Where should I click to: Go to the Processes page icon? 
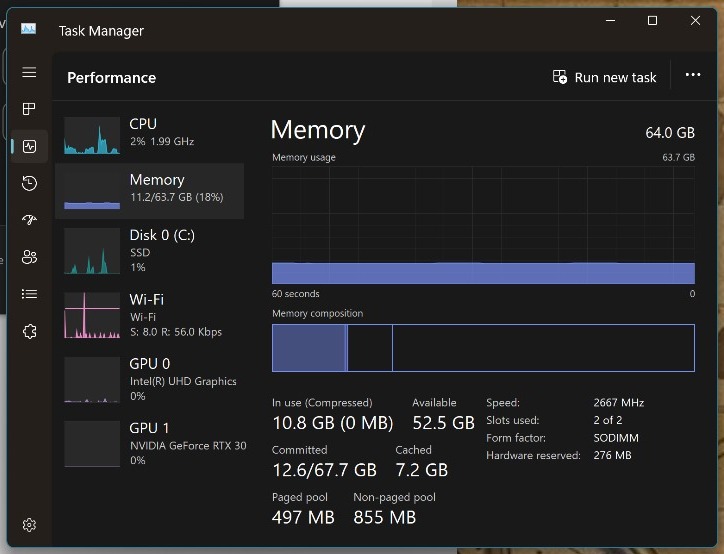(29, 109)
